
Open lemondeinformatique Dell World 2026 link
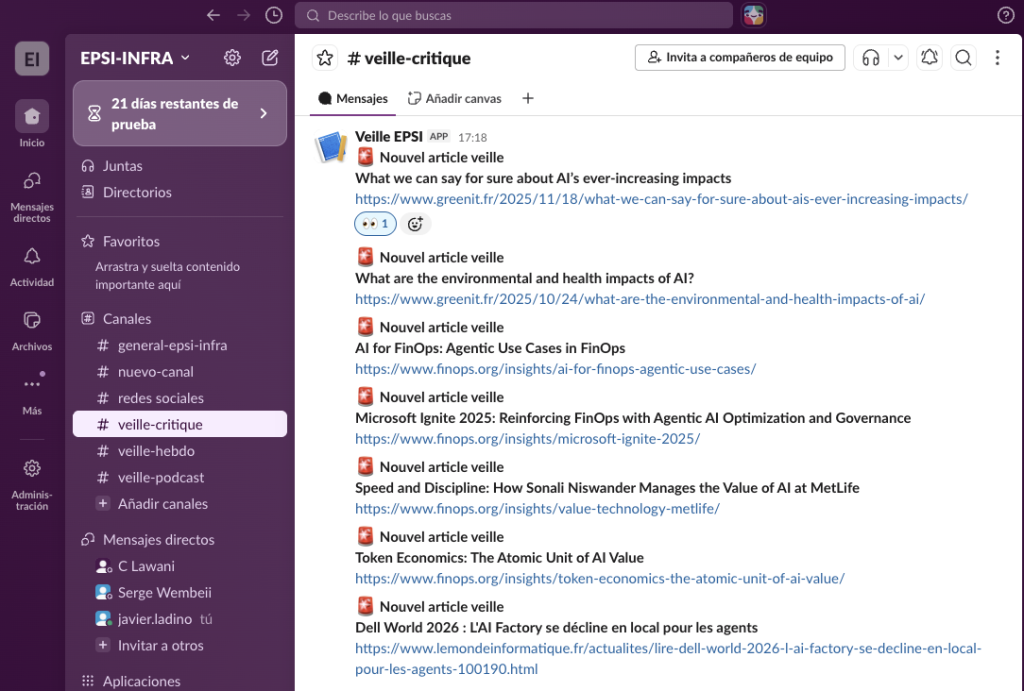pyautogui.click(x=668, y=658)
